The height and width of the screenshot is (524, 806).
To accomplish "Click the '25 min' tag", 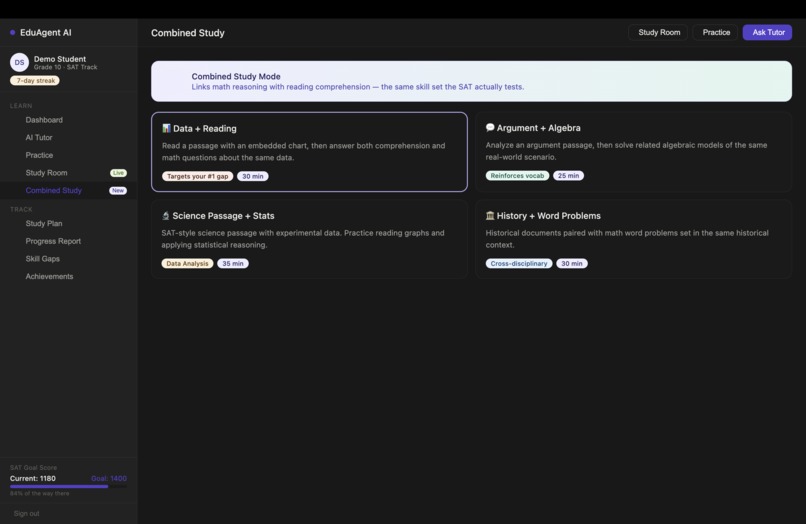I will (x=568, y=175).
